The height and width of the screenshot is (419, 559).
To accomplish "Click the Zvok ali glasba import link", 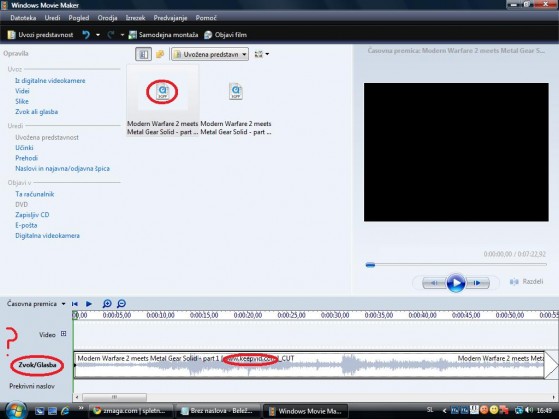I will point(36,112).
